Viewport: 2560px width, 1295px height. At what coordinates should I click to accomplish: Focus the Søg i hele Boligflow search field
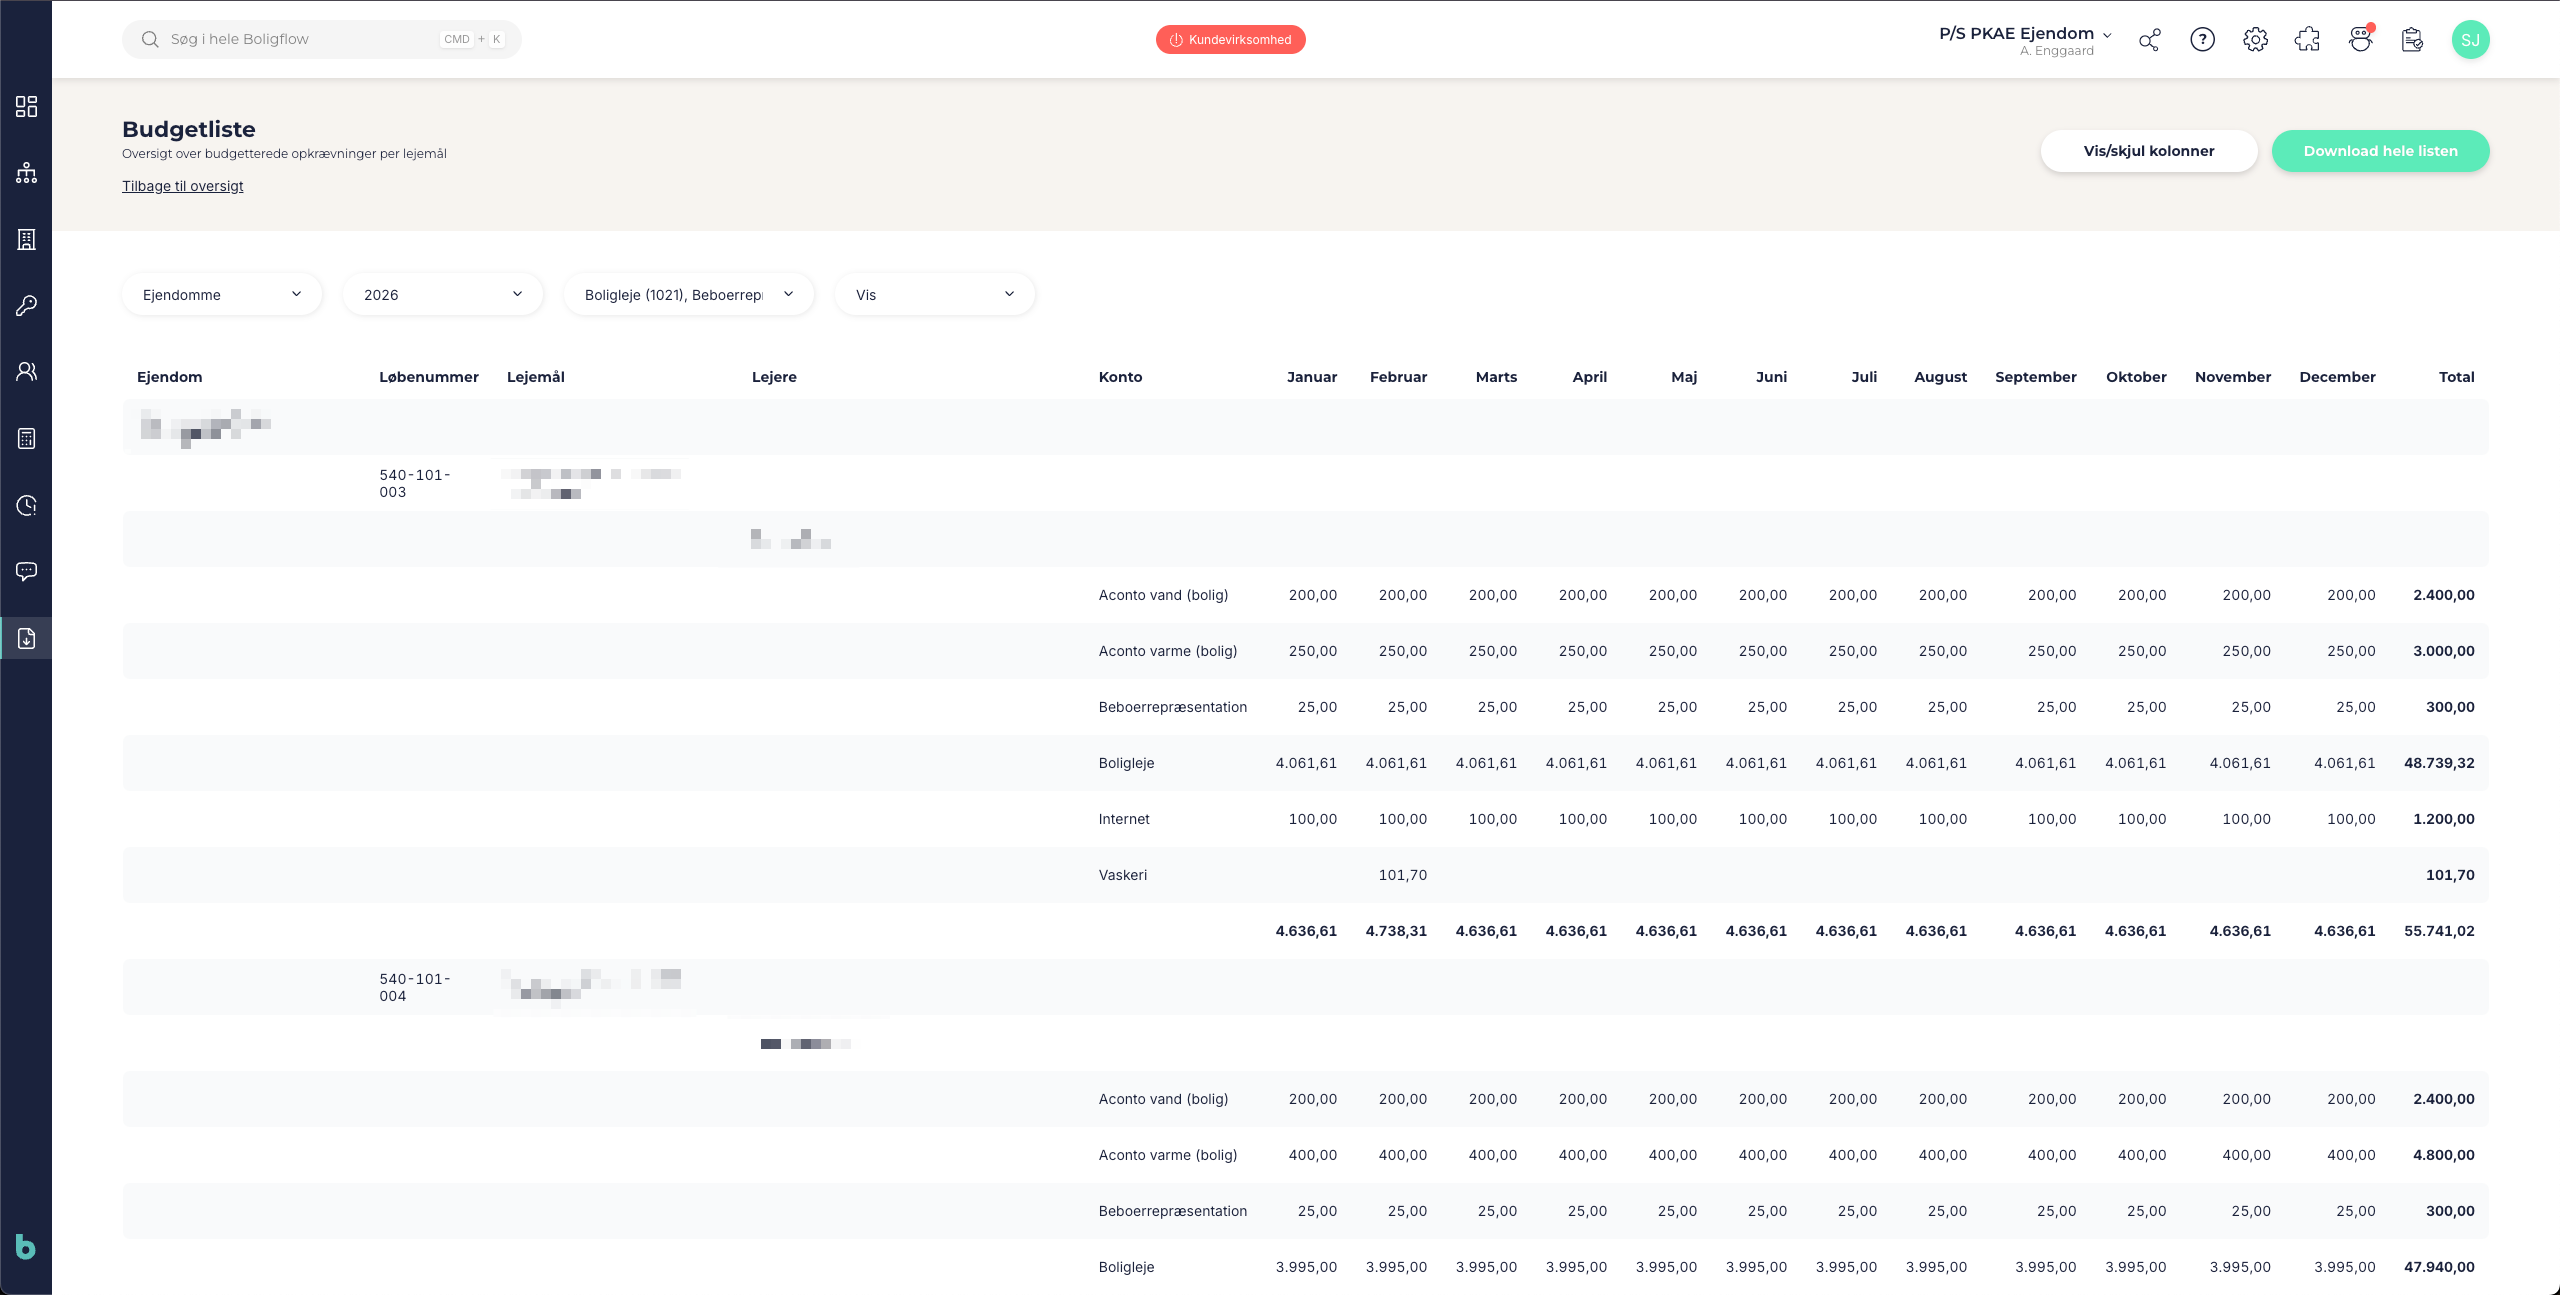[322, 40]
